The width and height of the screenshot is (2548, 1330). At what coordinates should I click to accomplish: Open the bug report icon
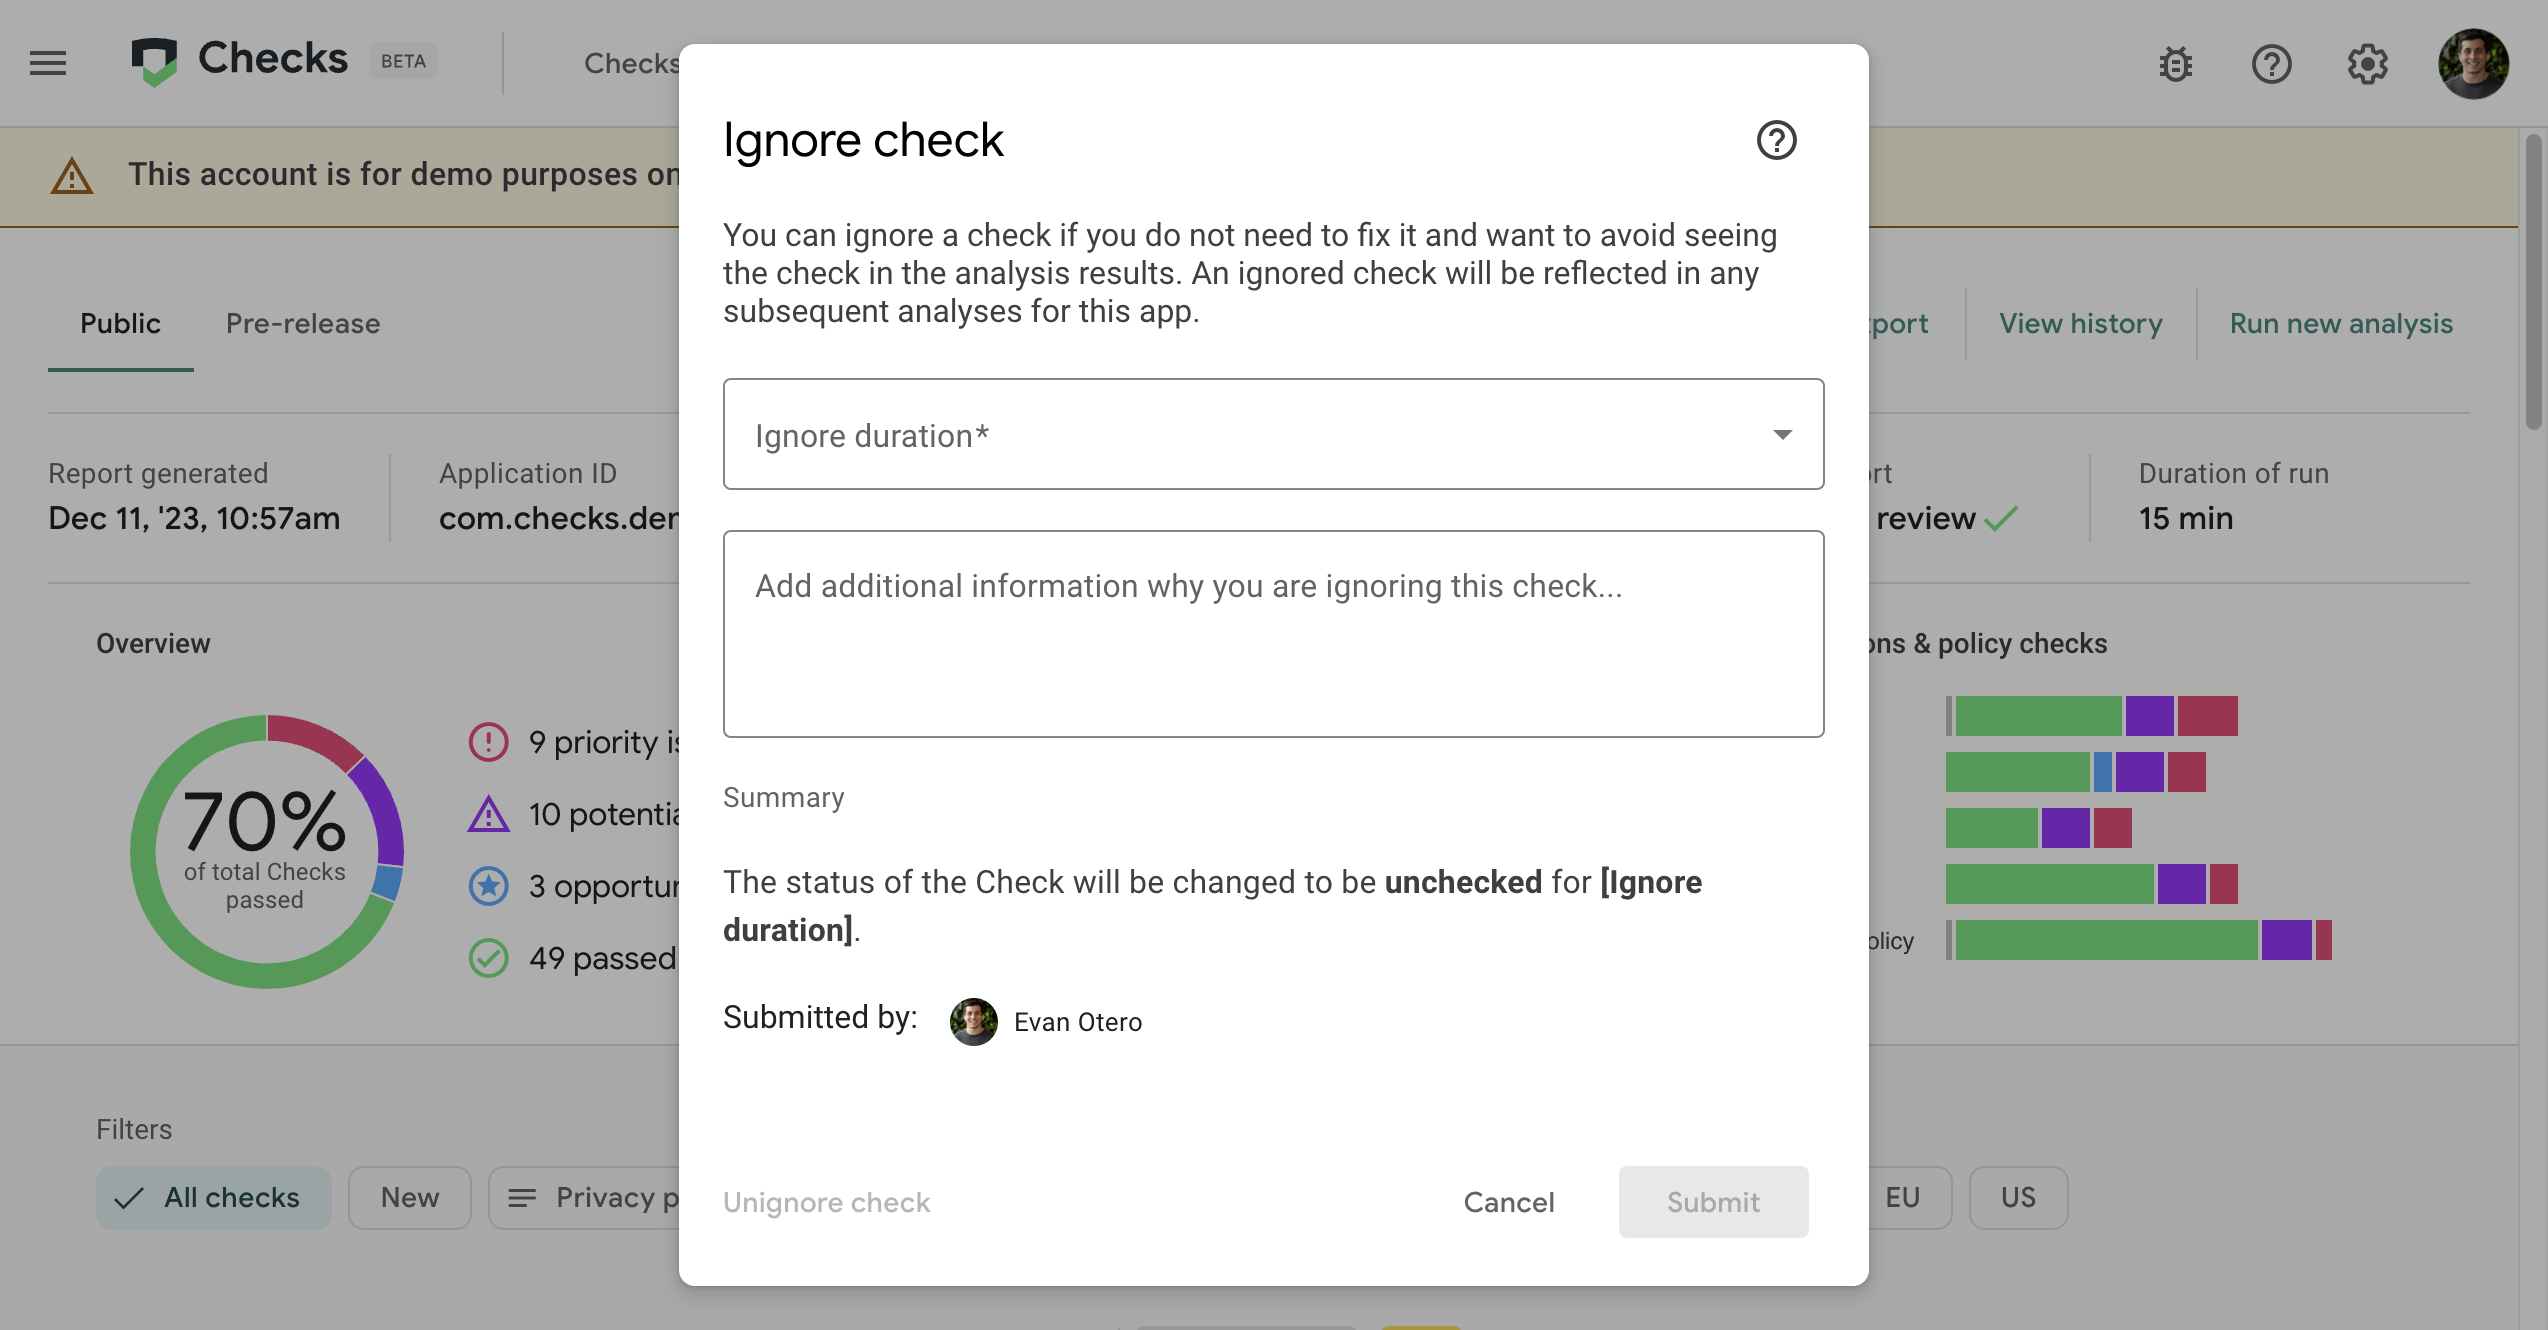click(2175, 65)
